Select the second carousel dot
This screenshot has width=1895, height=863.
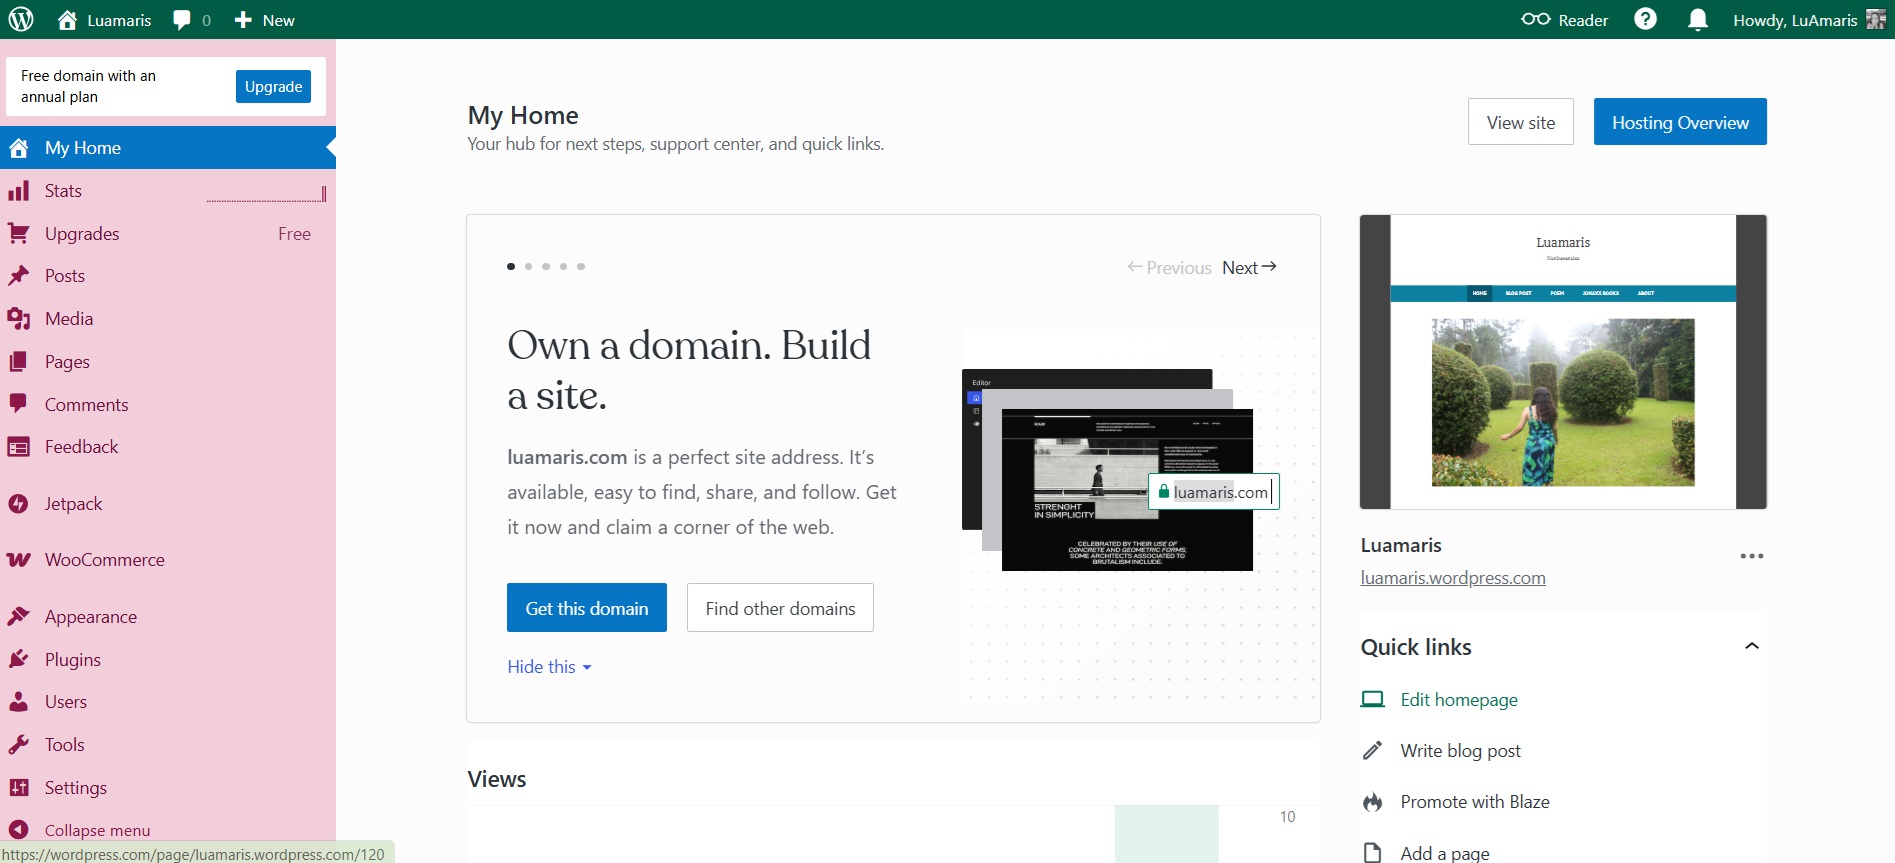click(528, 266)
